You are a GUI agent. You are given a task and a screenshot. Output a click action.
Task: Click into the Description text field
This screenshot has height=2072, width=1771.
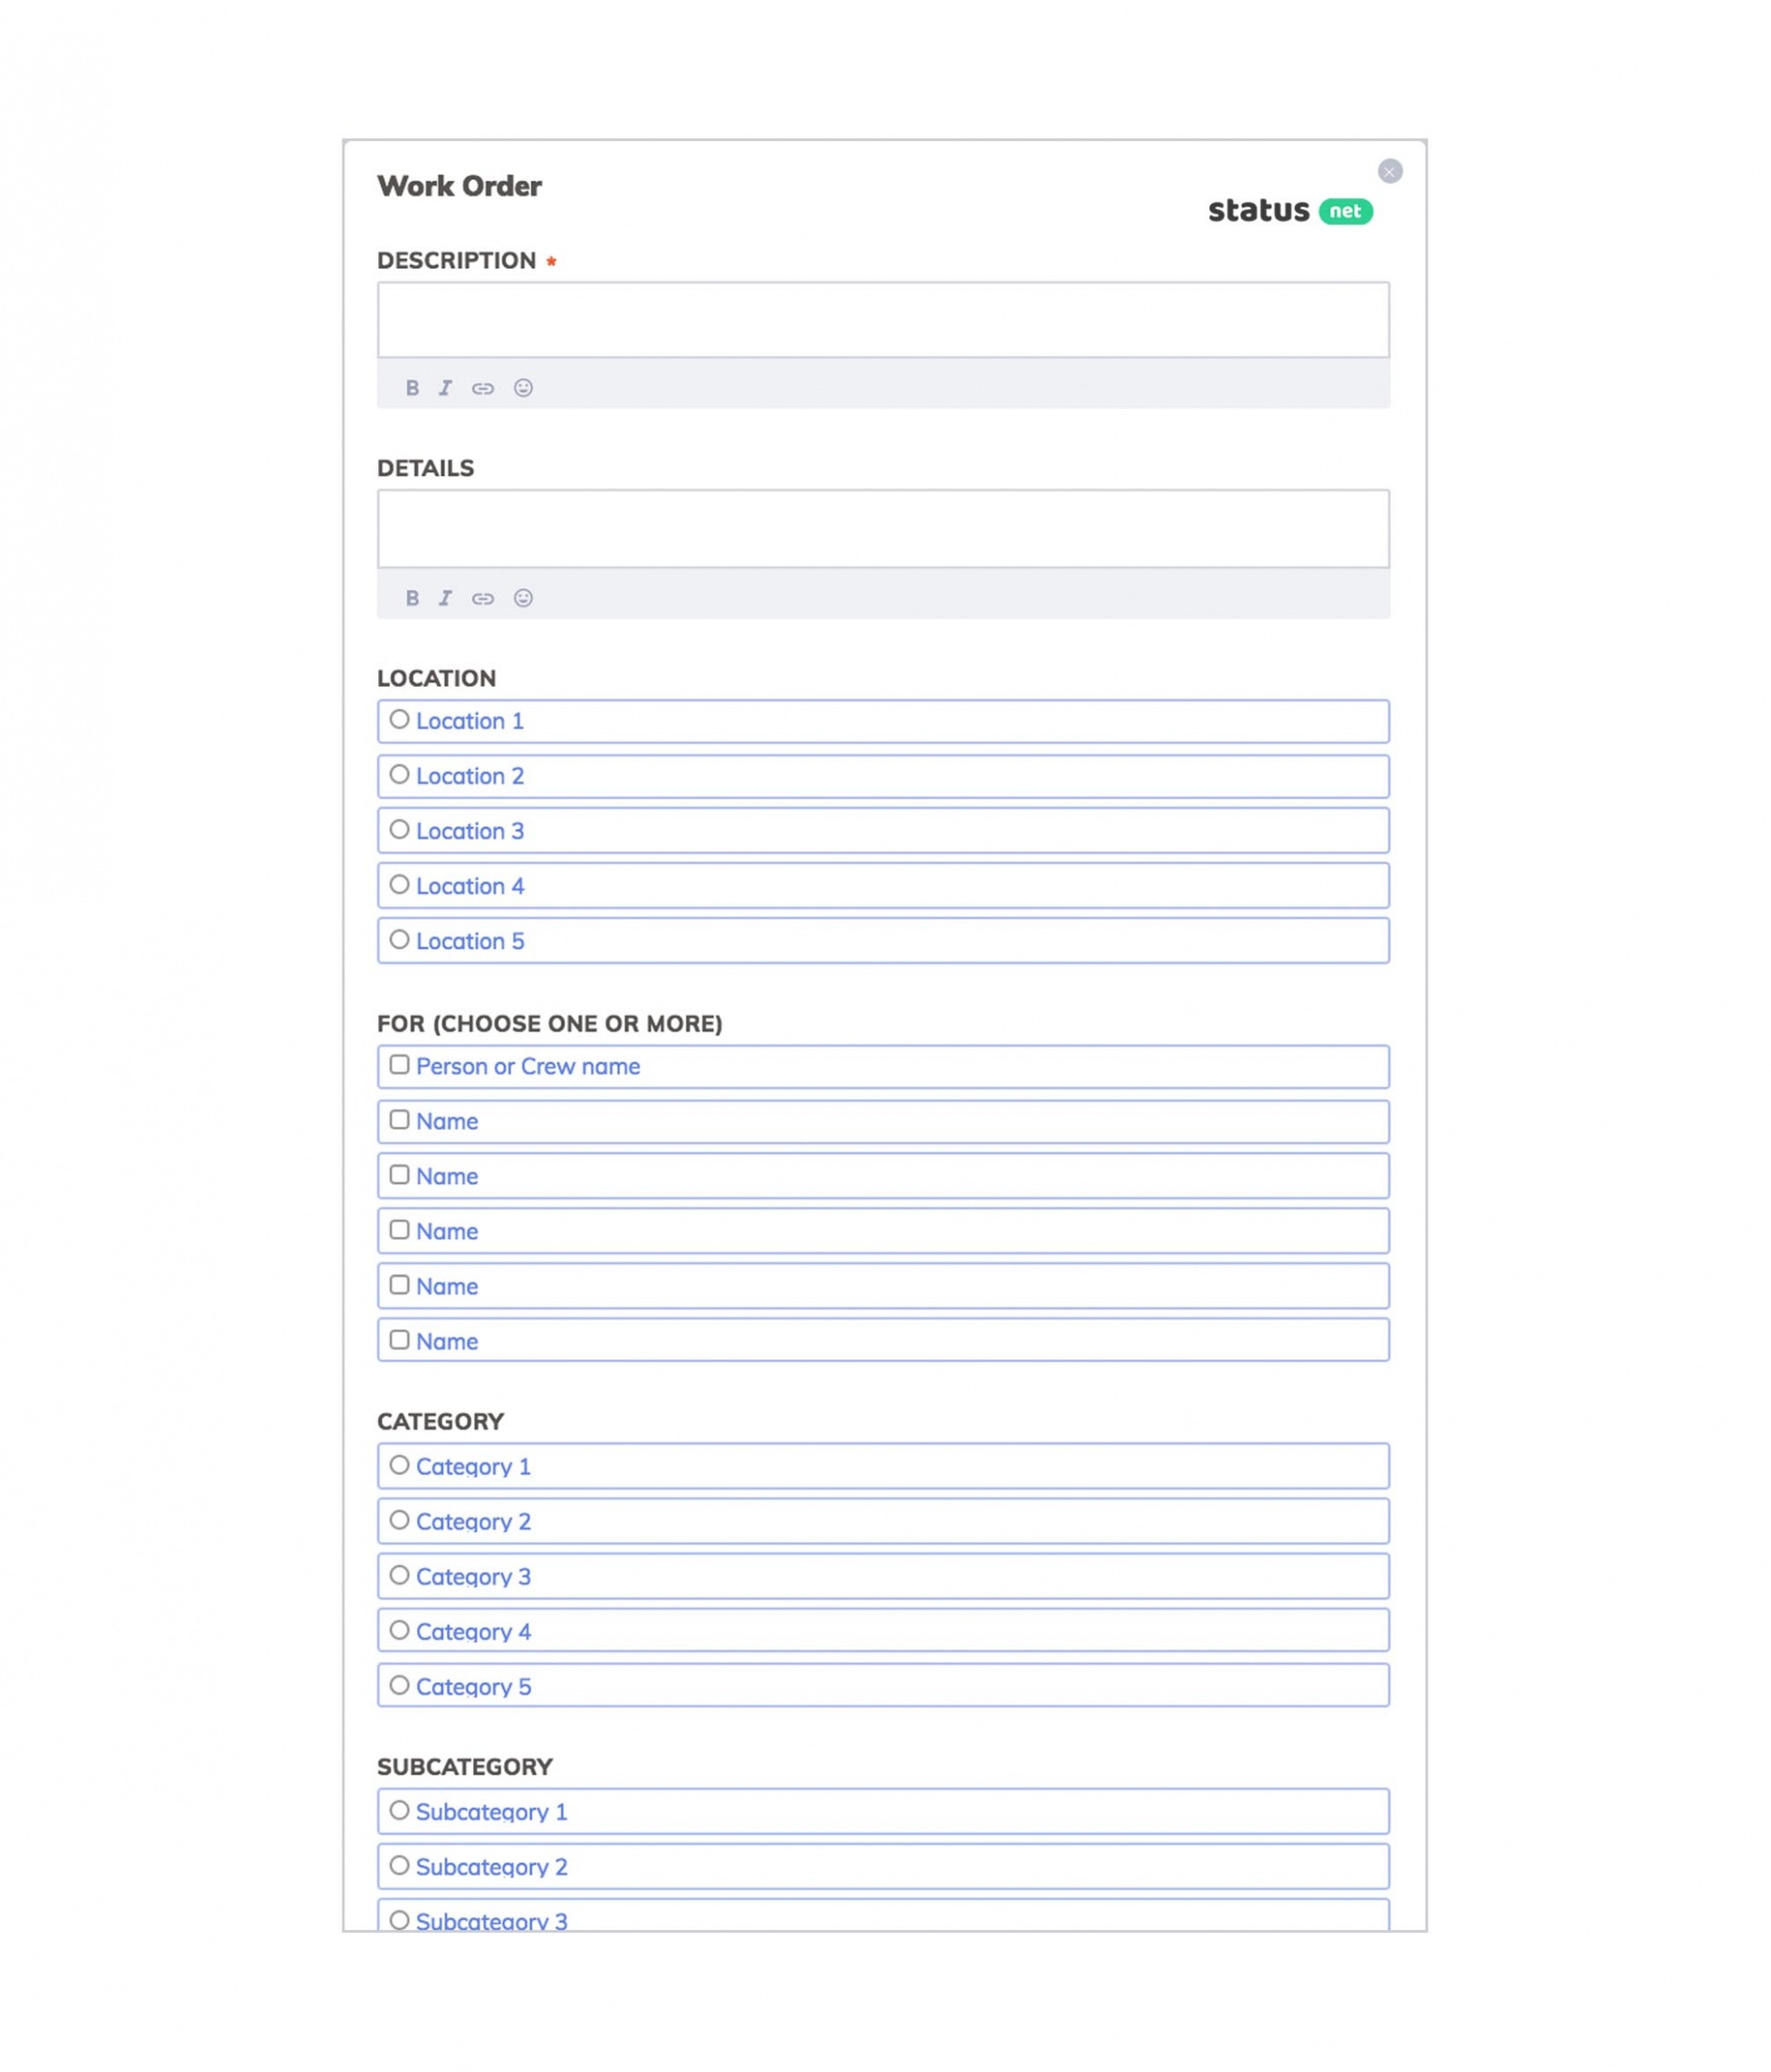tap(883, 320)
